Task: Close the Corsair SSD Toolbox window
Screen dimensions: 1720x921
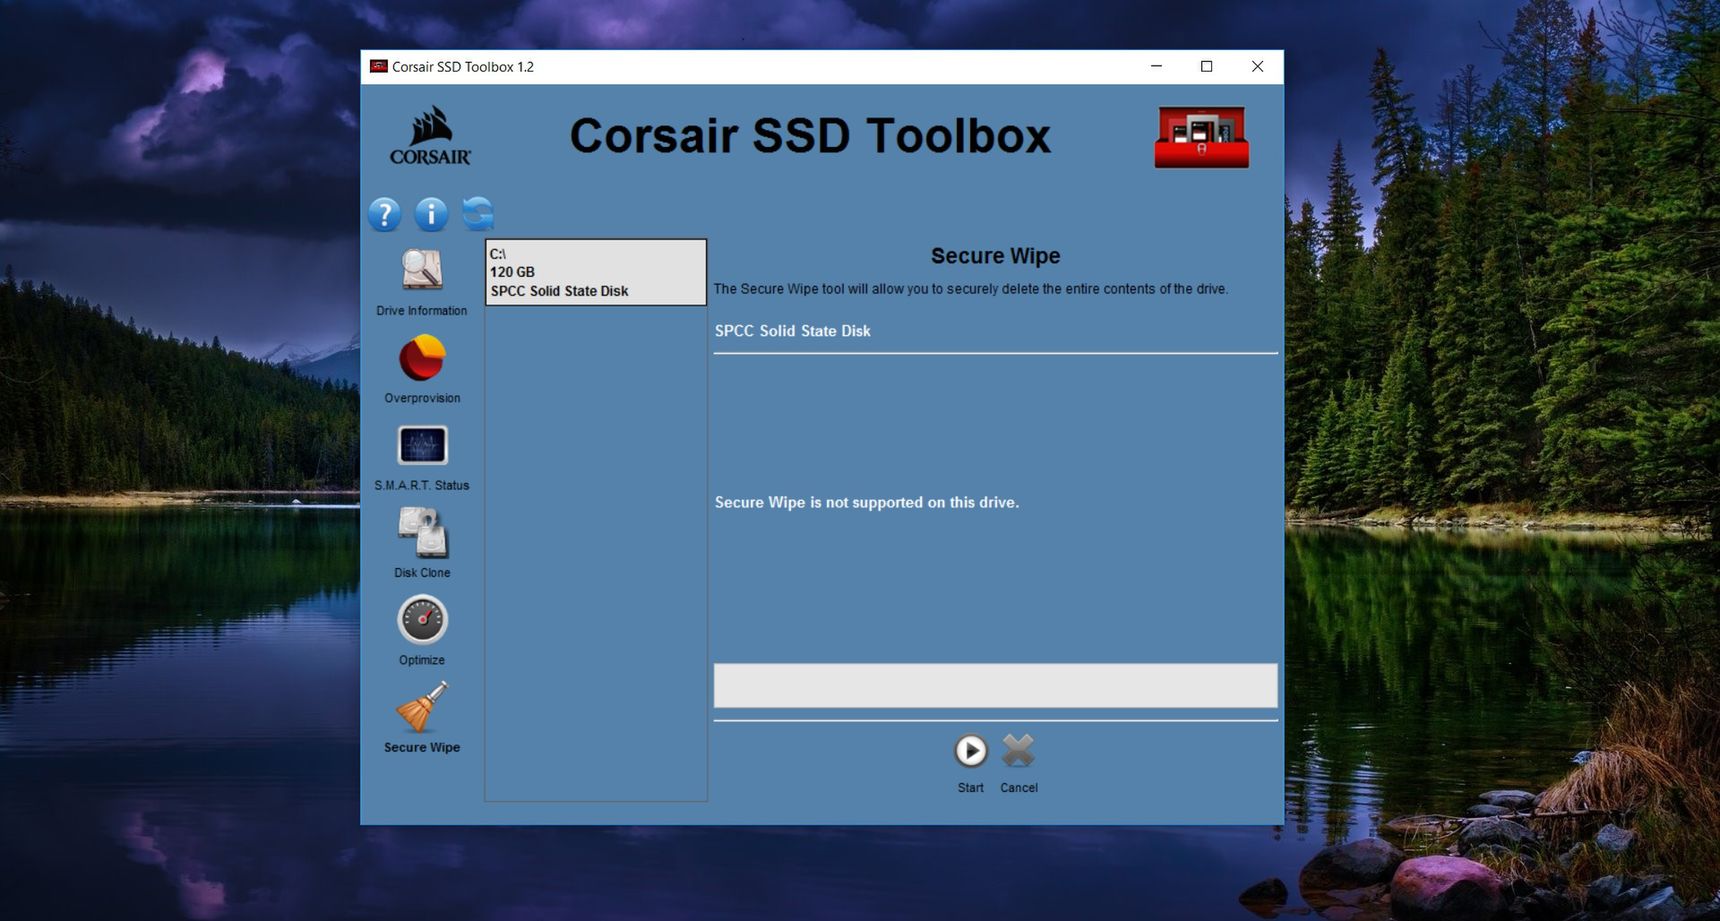Action: (1258, 67)
